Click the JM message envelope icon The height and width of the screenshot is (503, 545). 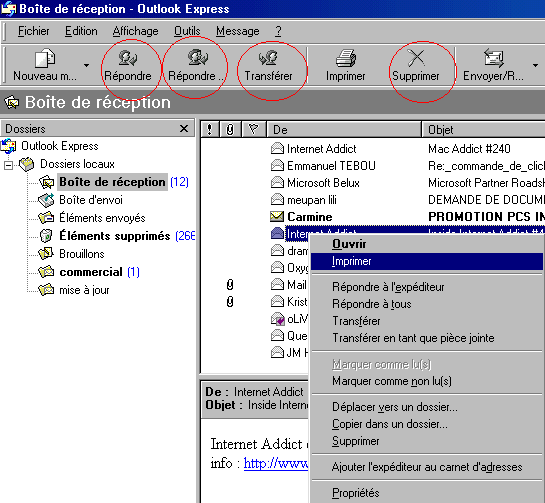pyautogui.click(x=277, y=353)
